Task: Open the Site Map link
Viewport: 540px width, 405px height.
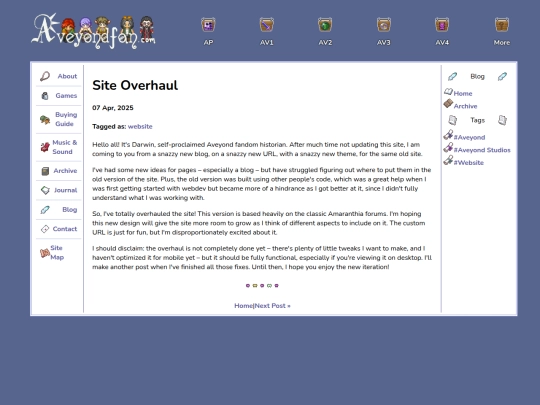Action: click(x=57, y=252)
